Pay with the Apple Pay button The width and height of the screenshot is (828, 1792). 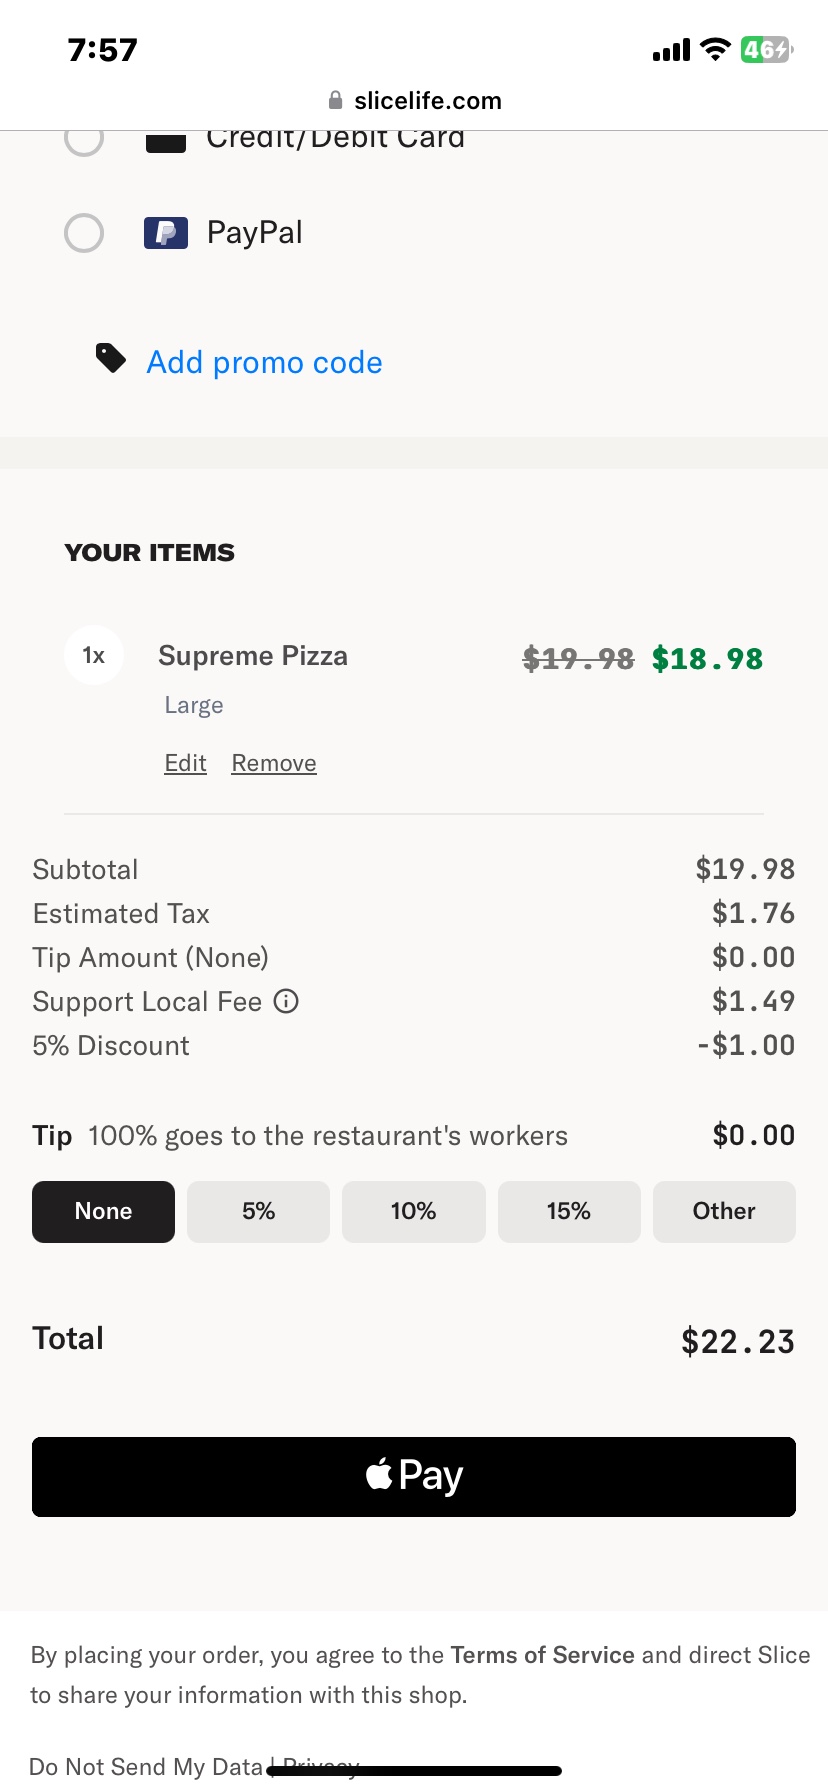414,1476
